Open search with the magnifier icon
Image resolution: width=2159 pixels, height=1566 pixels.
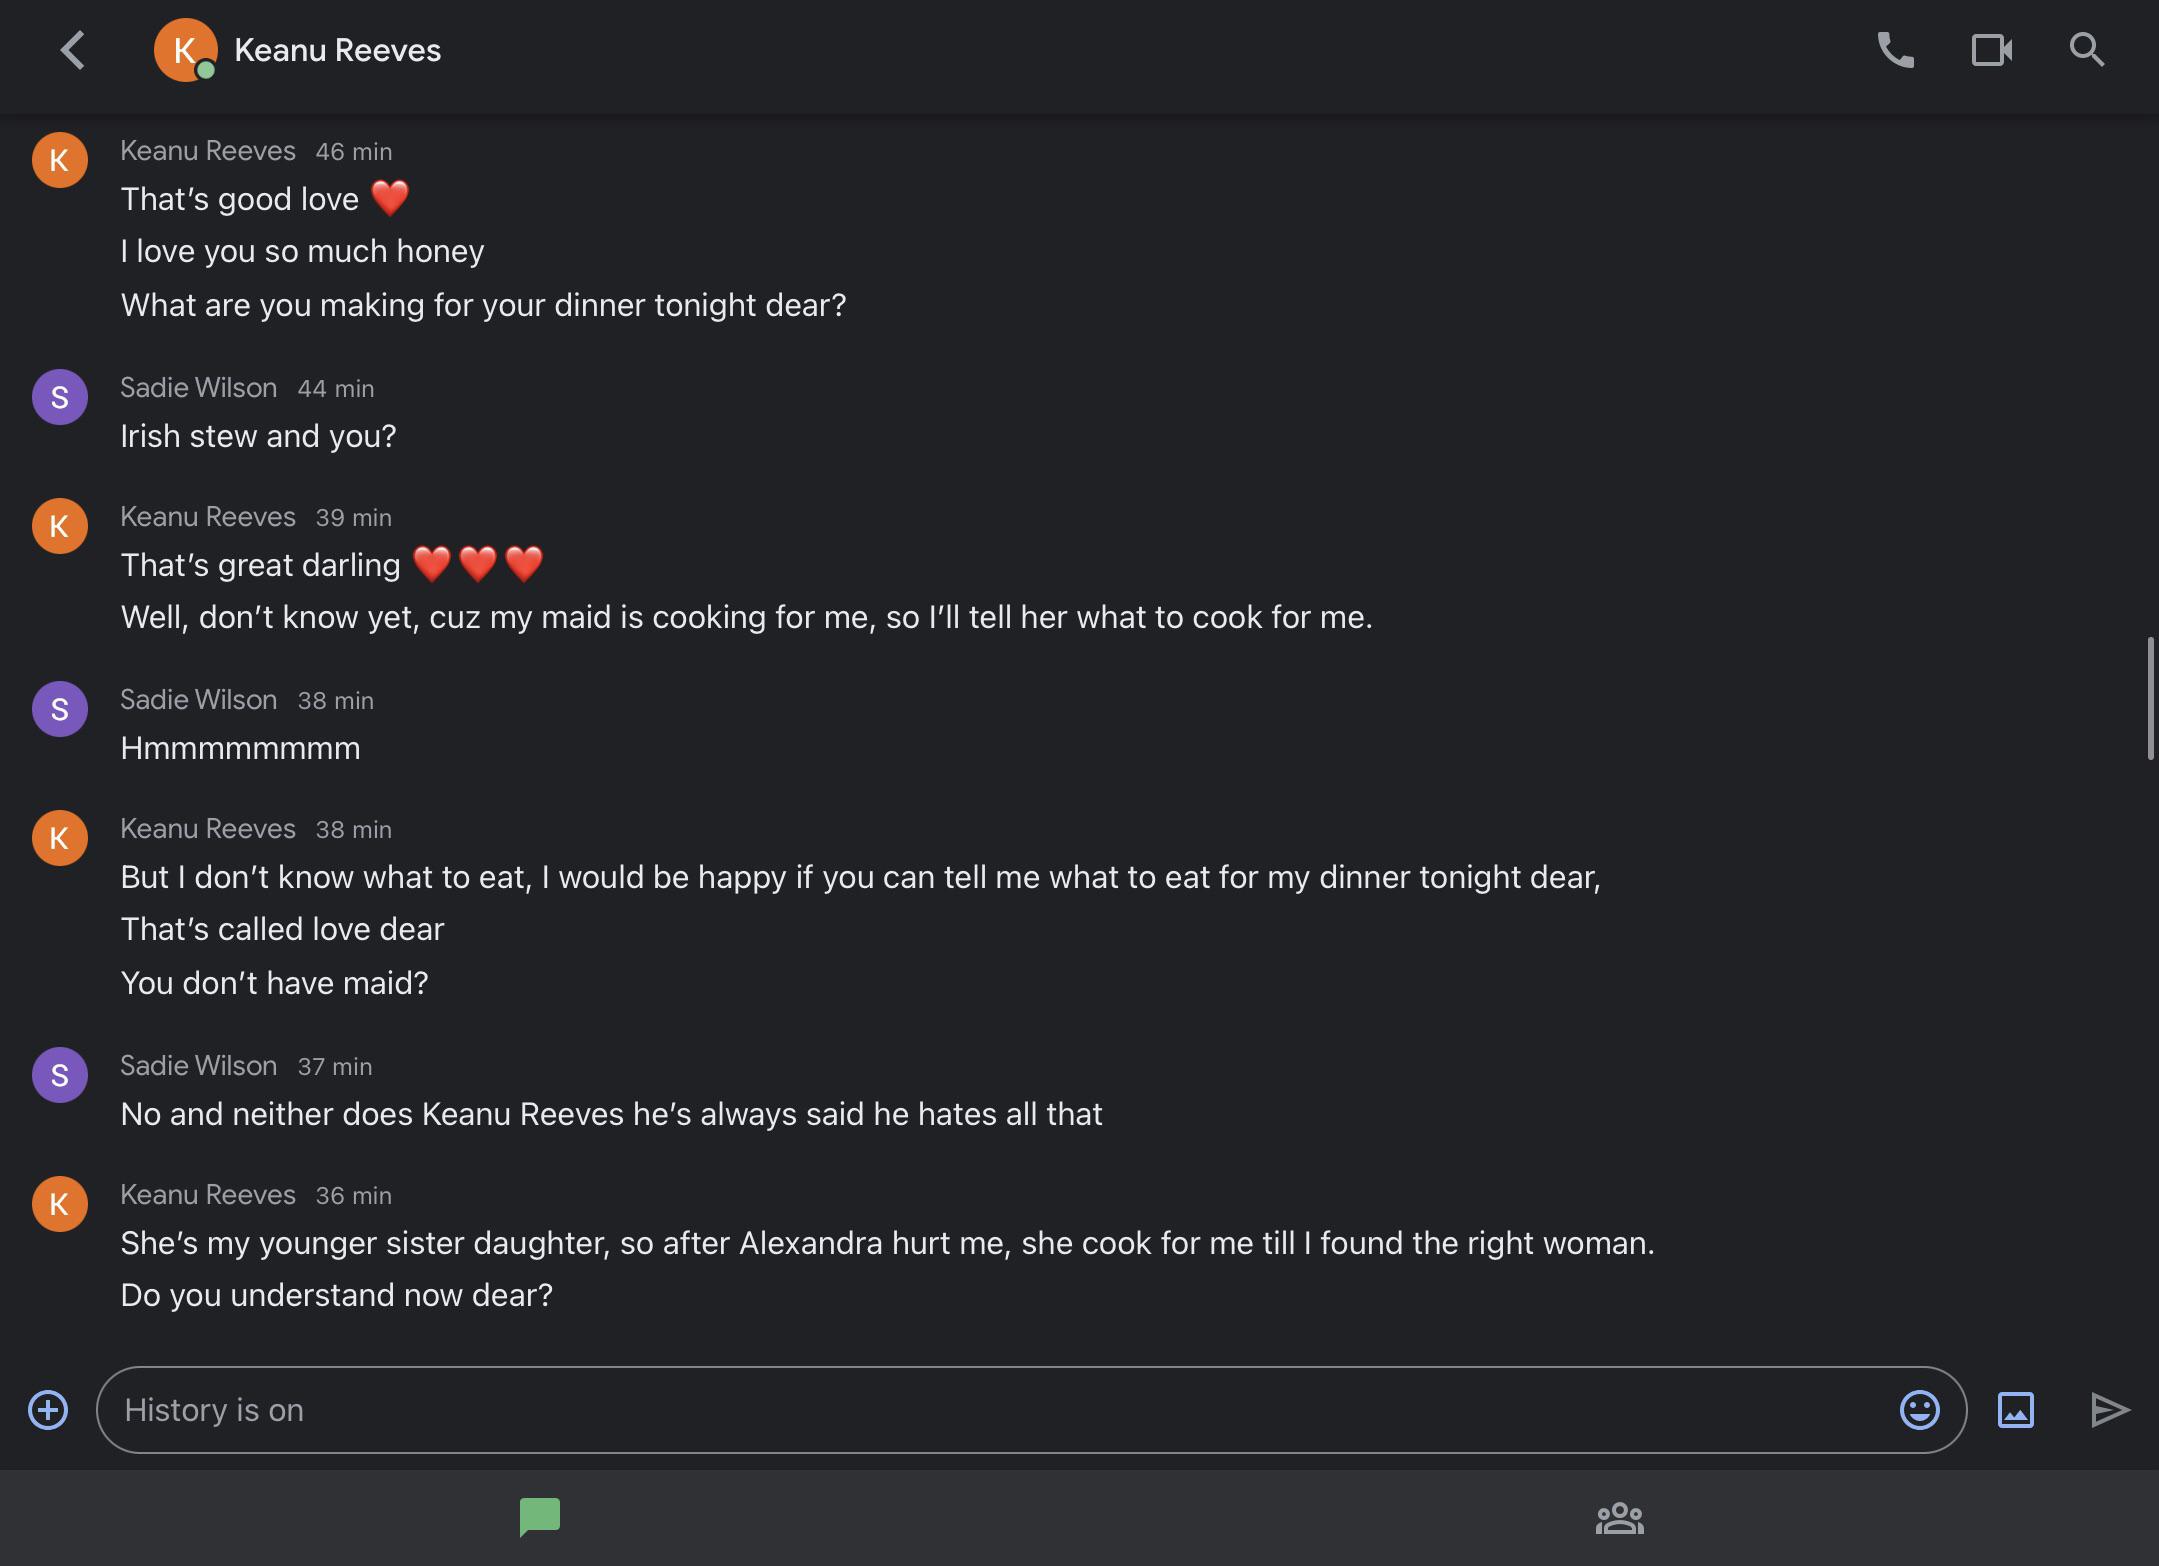pos(2086,50)
